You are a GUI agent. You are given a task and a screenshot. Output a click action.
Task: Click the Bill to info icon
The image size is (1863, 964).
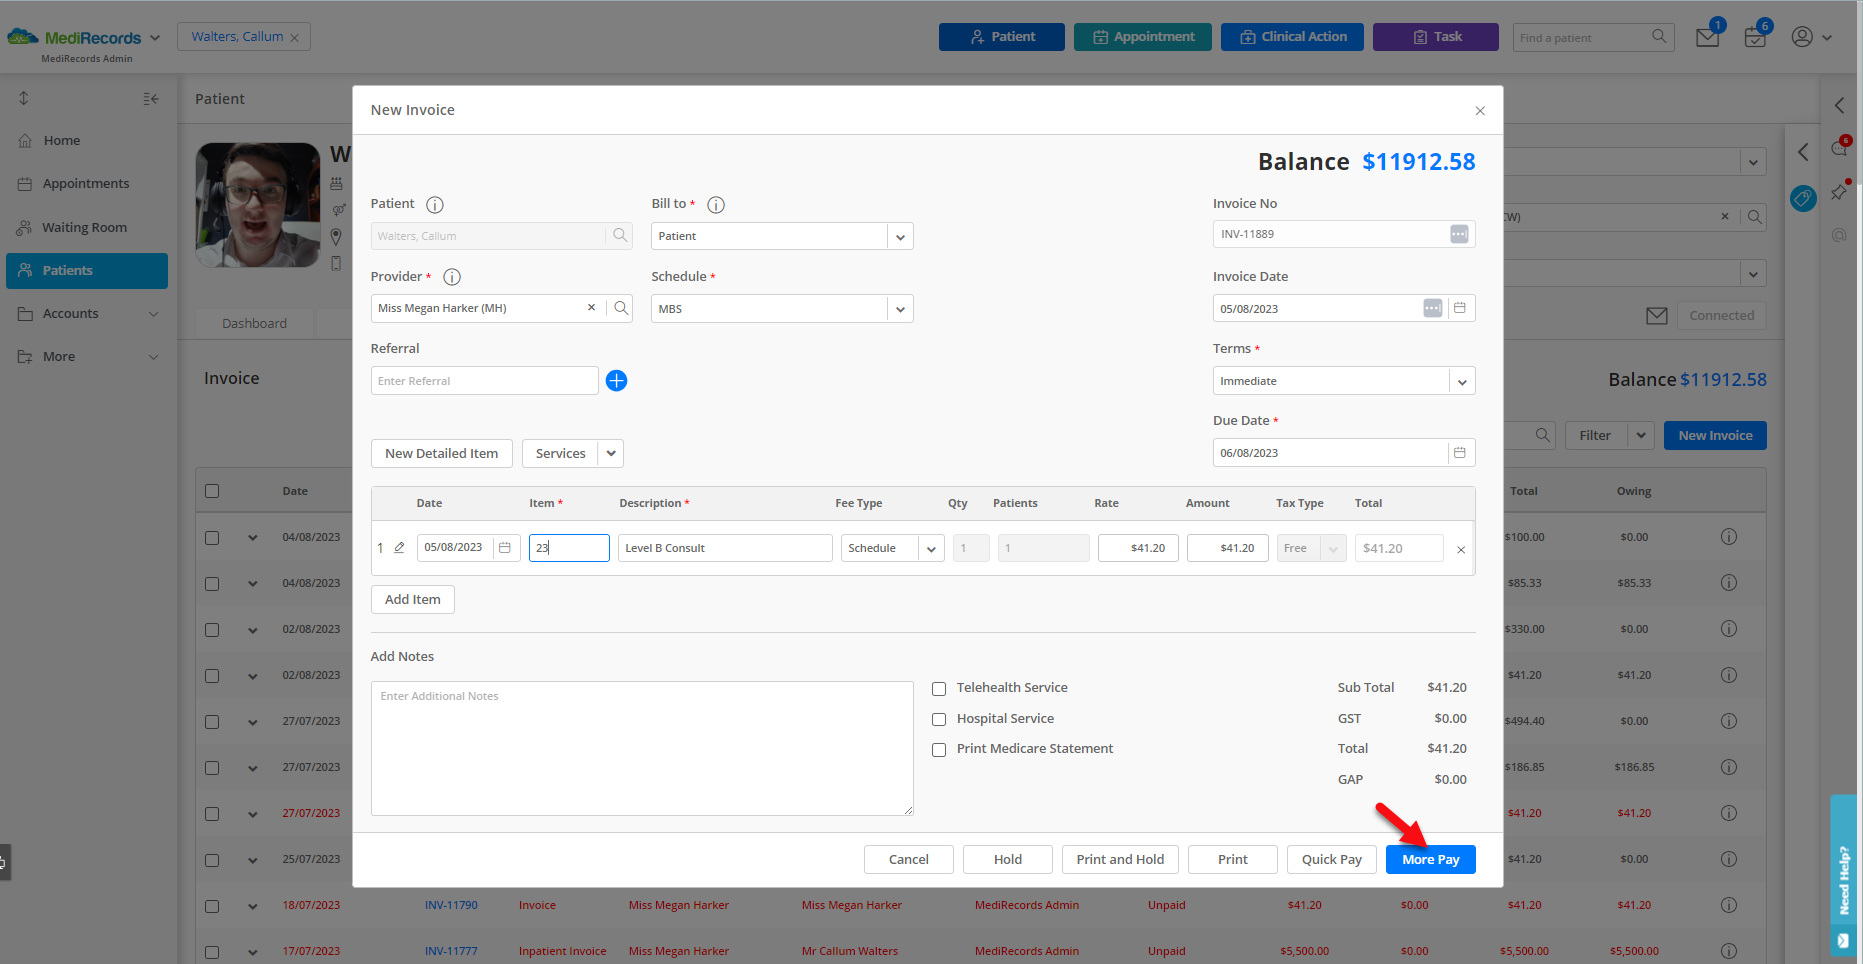(x=716, y=205)
